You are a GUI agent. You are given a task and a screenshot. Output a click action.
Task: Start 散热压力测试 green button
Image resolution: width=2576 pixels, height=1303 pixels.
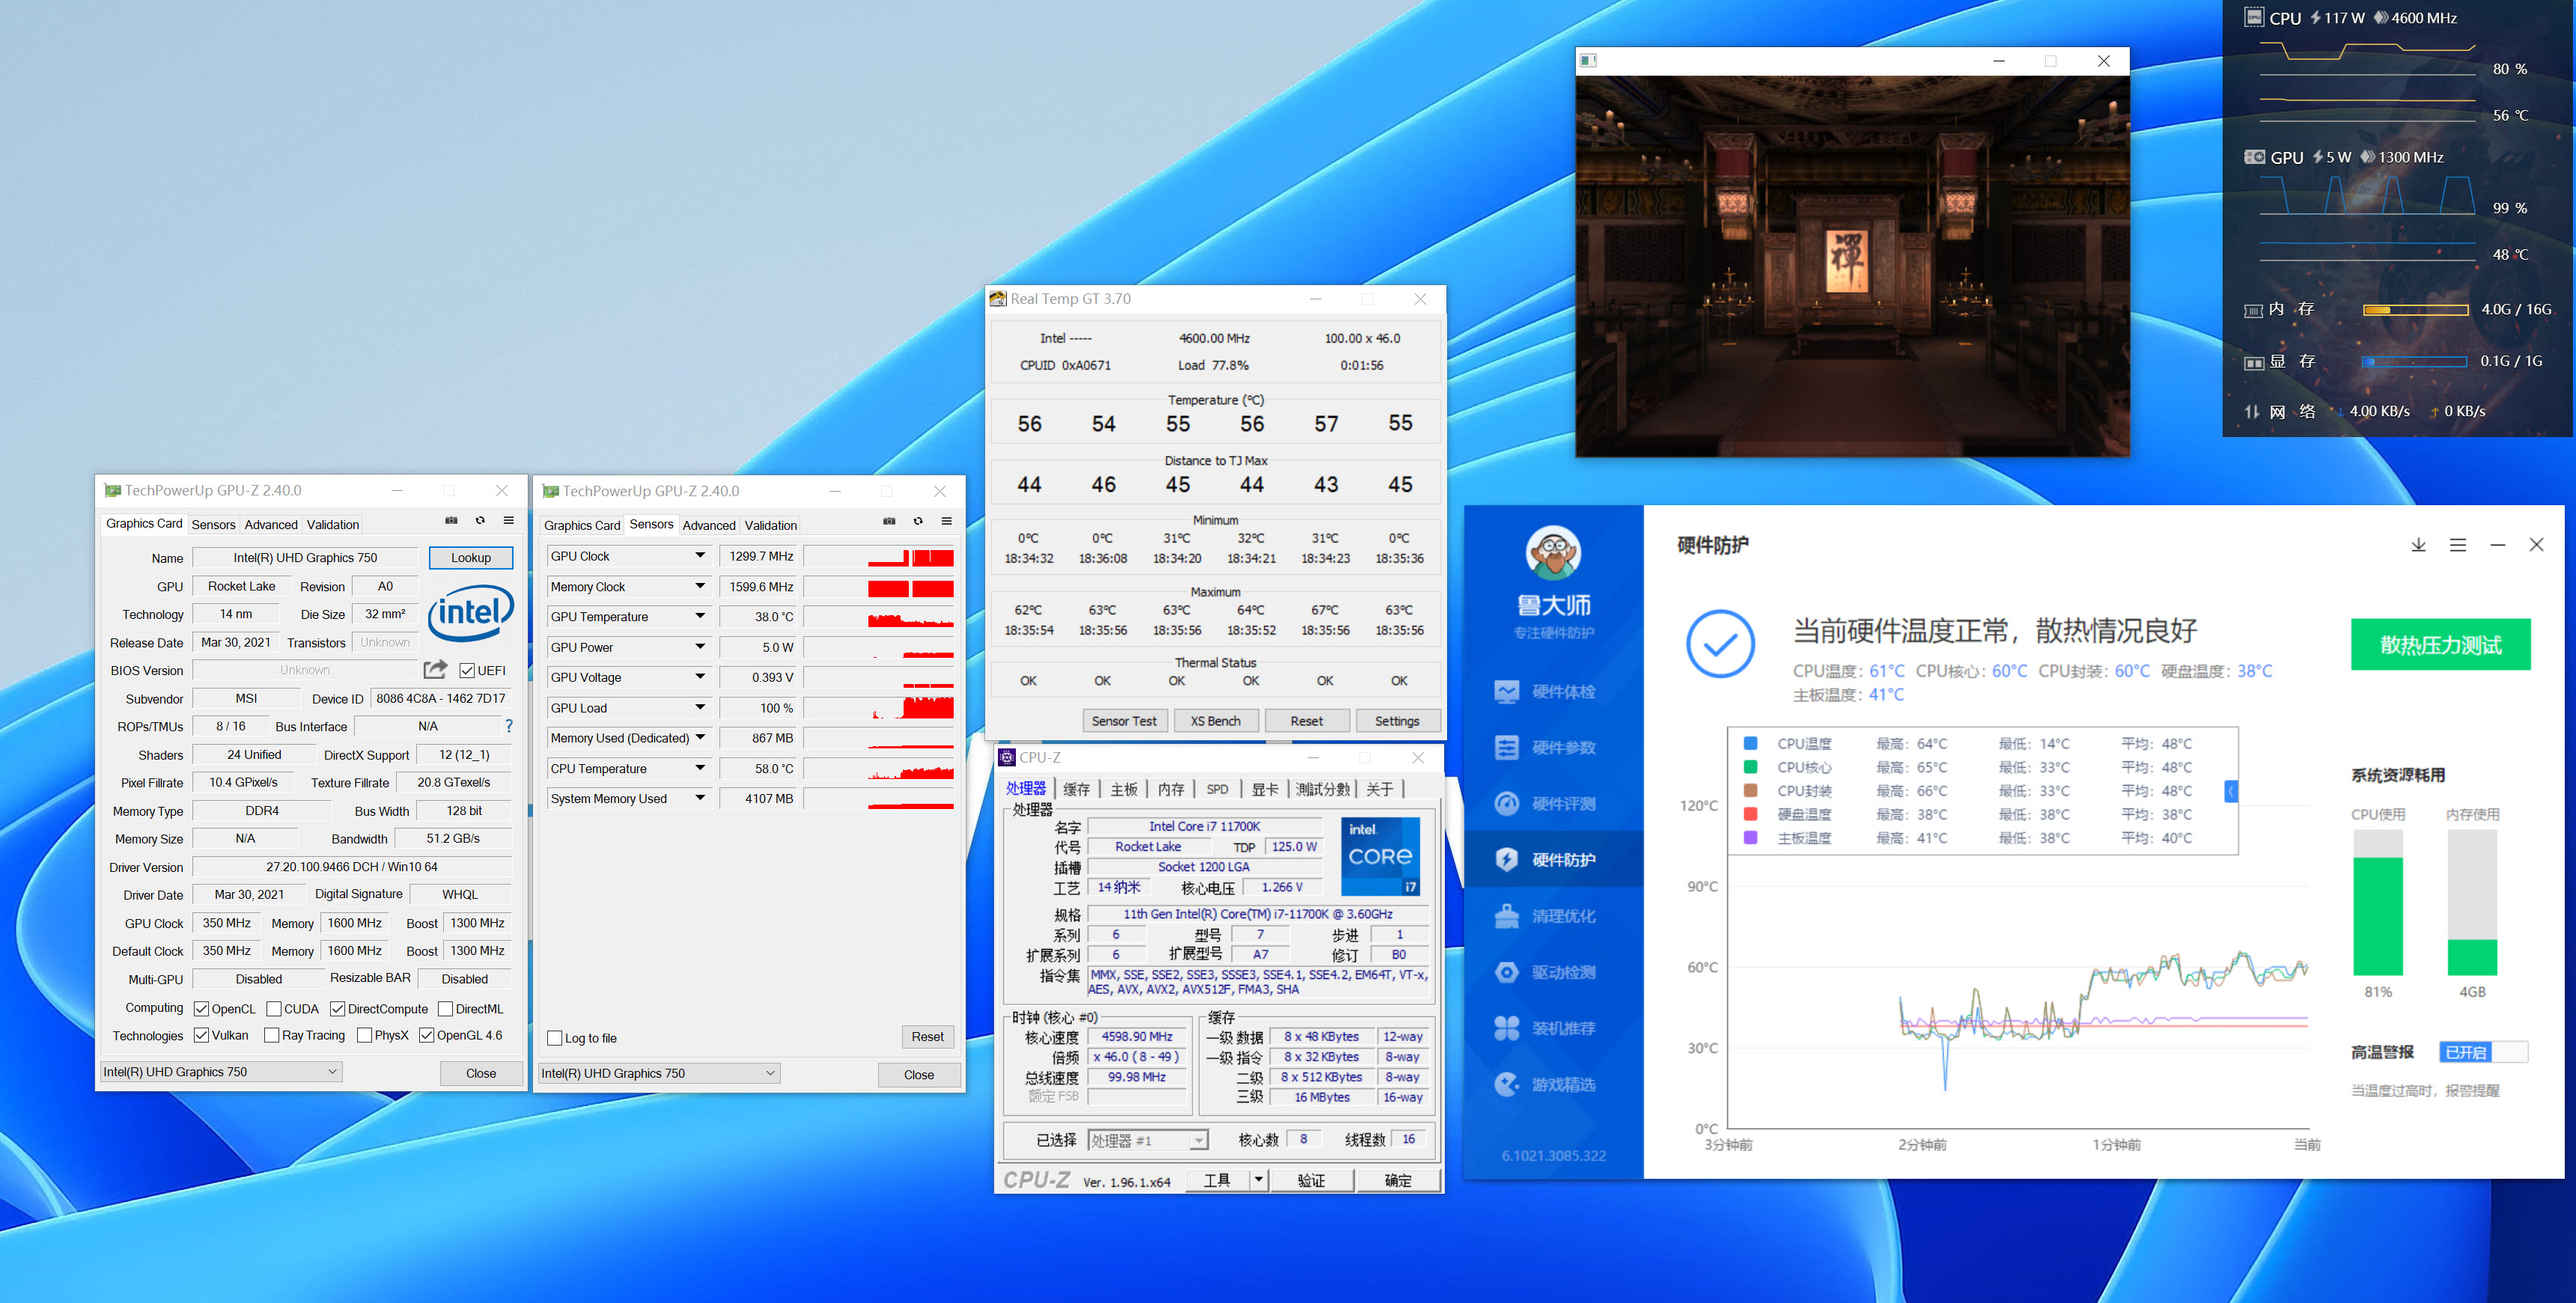point(2440,645)
